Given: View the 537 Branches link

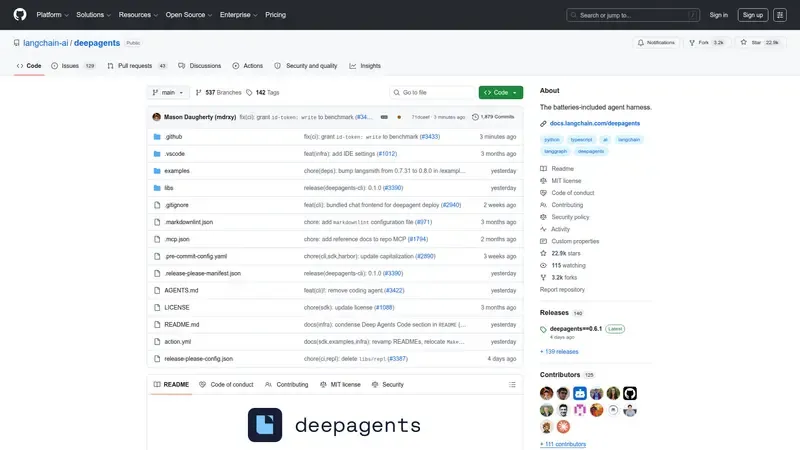Looking at the screenshot, I should [x=218, y=92].
